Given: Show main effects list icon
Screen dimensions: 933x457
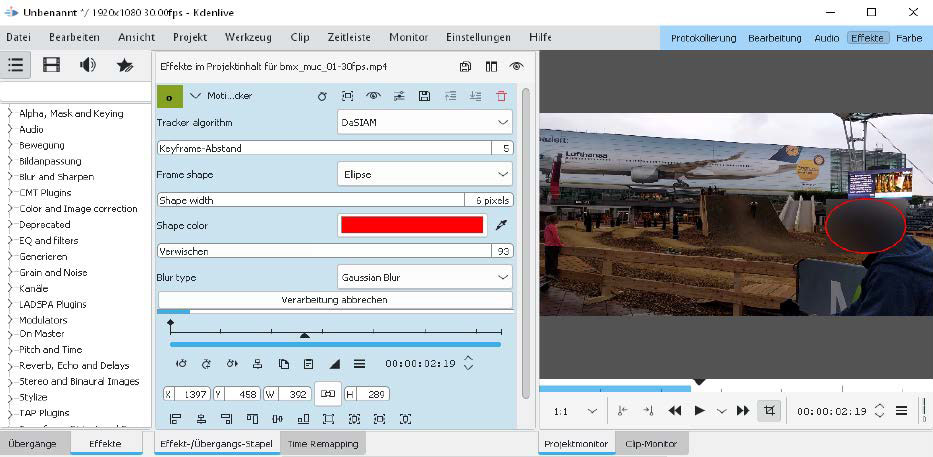Looking at the screenshot, I should [15, 65].
